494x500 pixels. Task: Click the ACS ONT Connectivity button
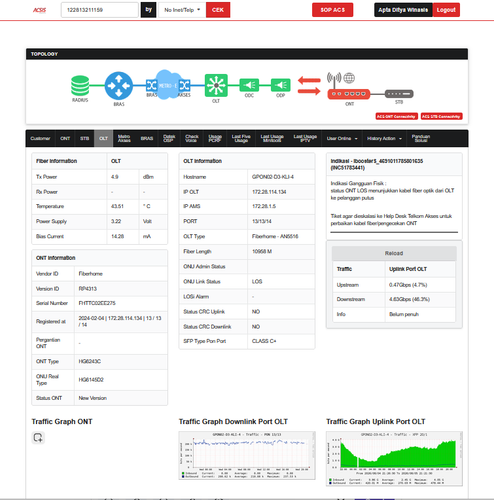(396, 116)
